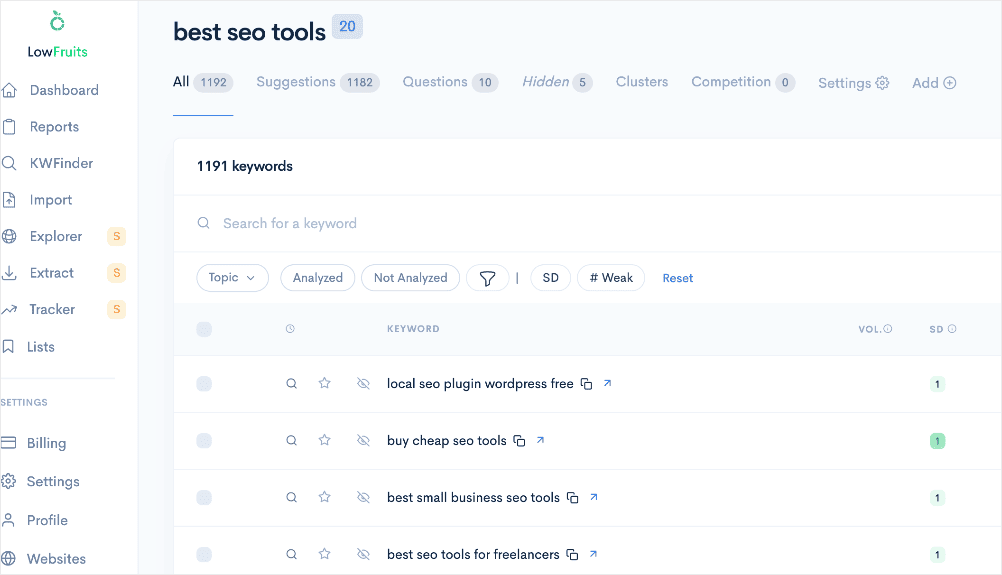This screenshot has height=575, width=1002.
Task: Click the Add plus button
Action: pos(934,83)
